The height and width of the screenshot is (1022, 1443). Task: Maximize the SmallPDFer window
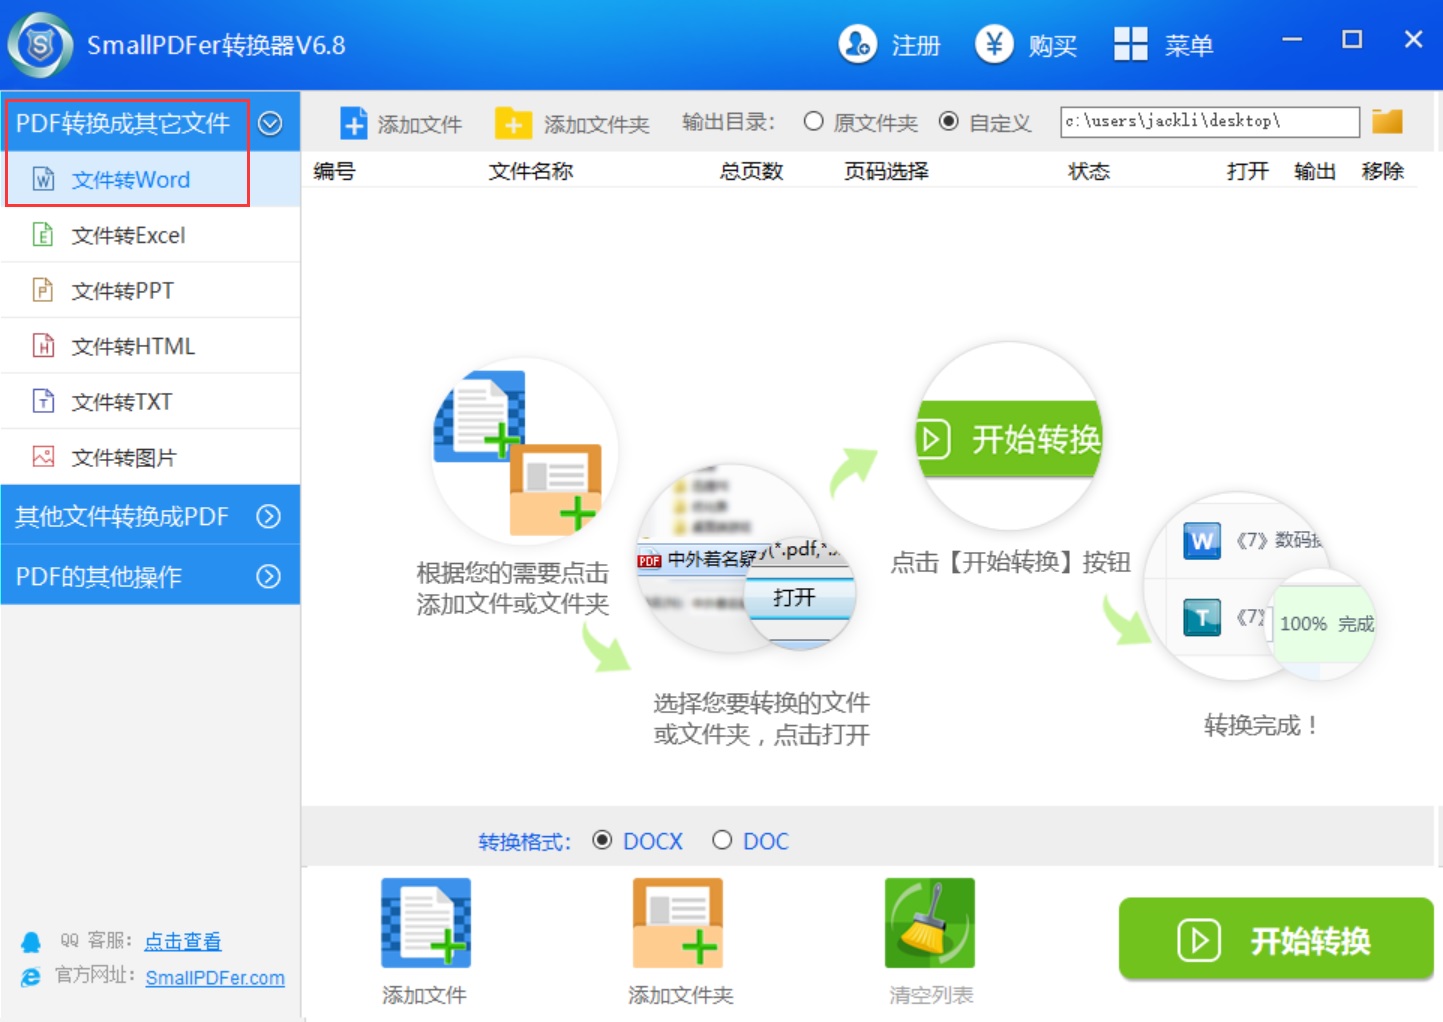[x=1352, y=40]
